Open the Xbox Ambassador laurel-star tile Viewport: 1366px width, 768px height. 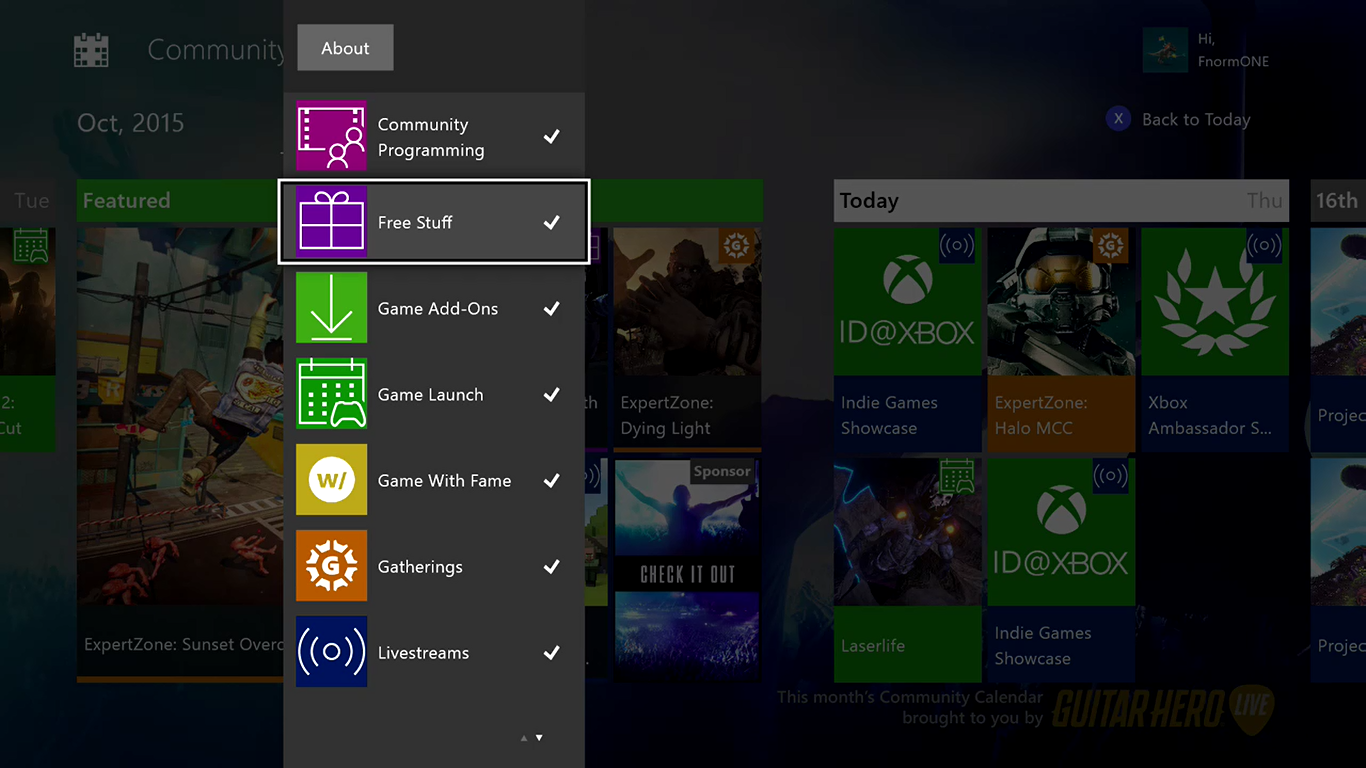[1215, 302]
